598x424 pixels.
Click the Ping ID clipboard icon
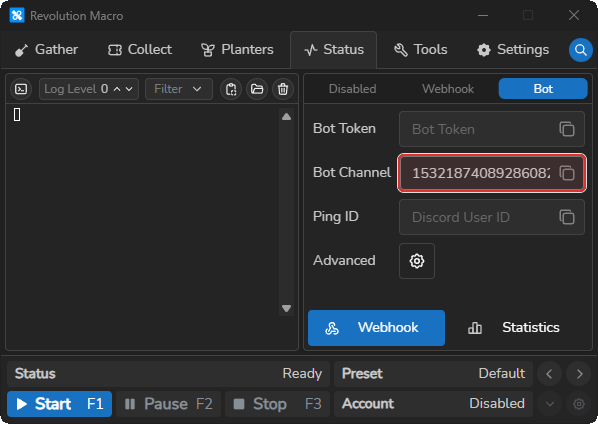click(x=567, y=217)
